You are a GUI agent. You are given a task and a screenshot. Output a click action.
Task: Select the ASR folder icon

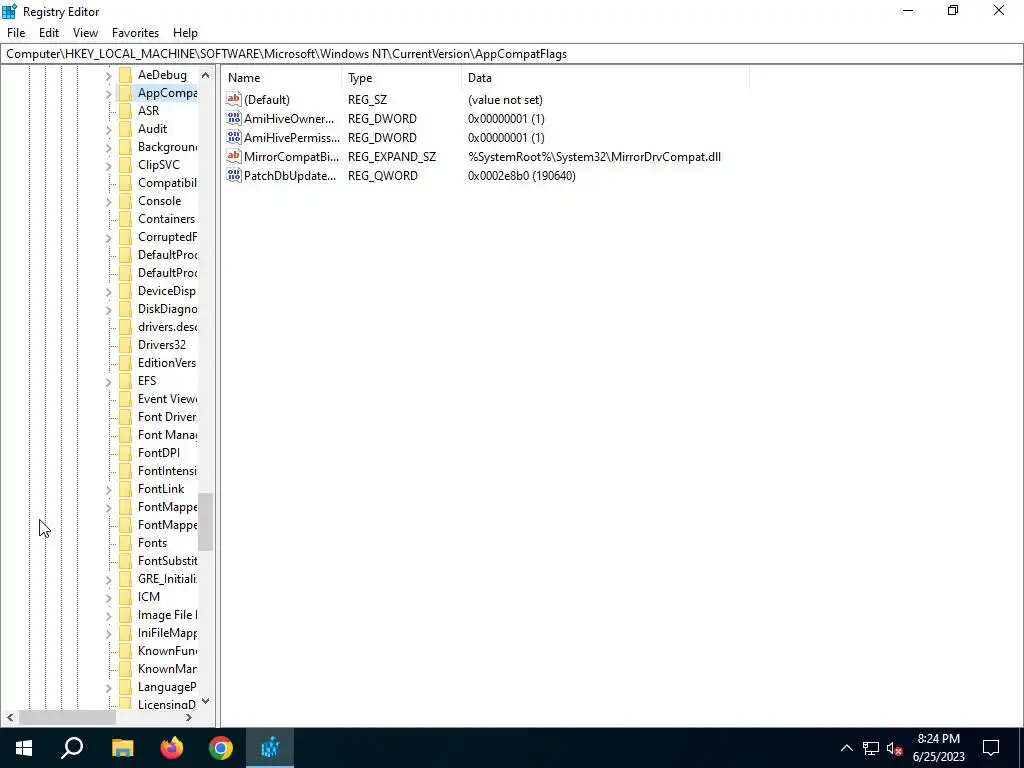pos(125,111)
